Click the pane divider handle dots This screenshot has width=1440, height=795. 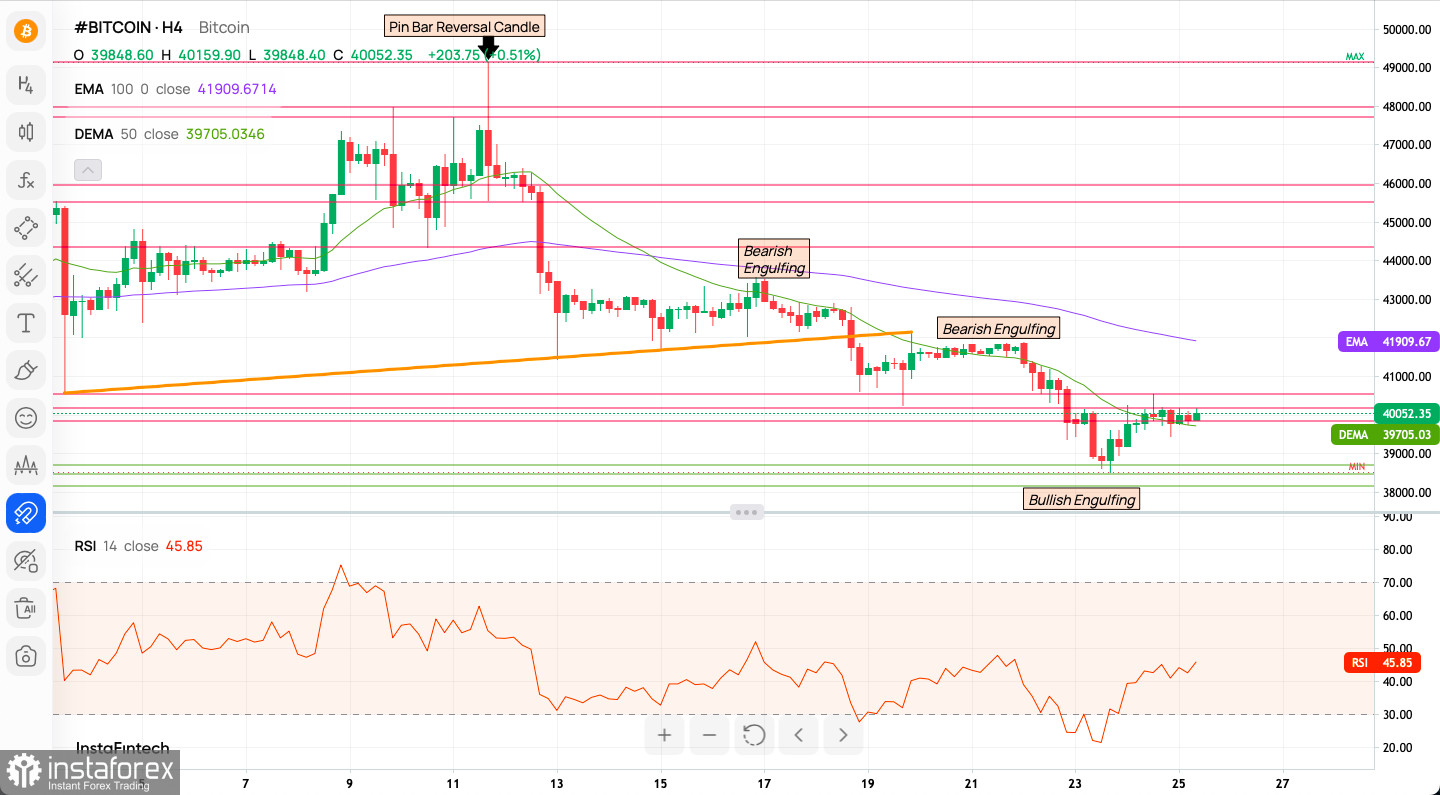pos(746,512)
